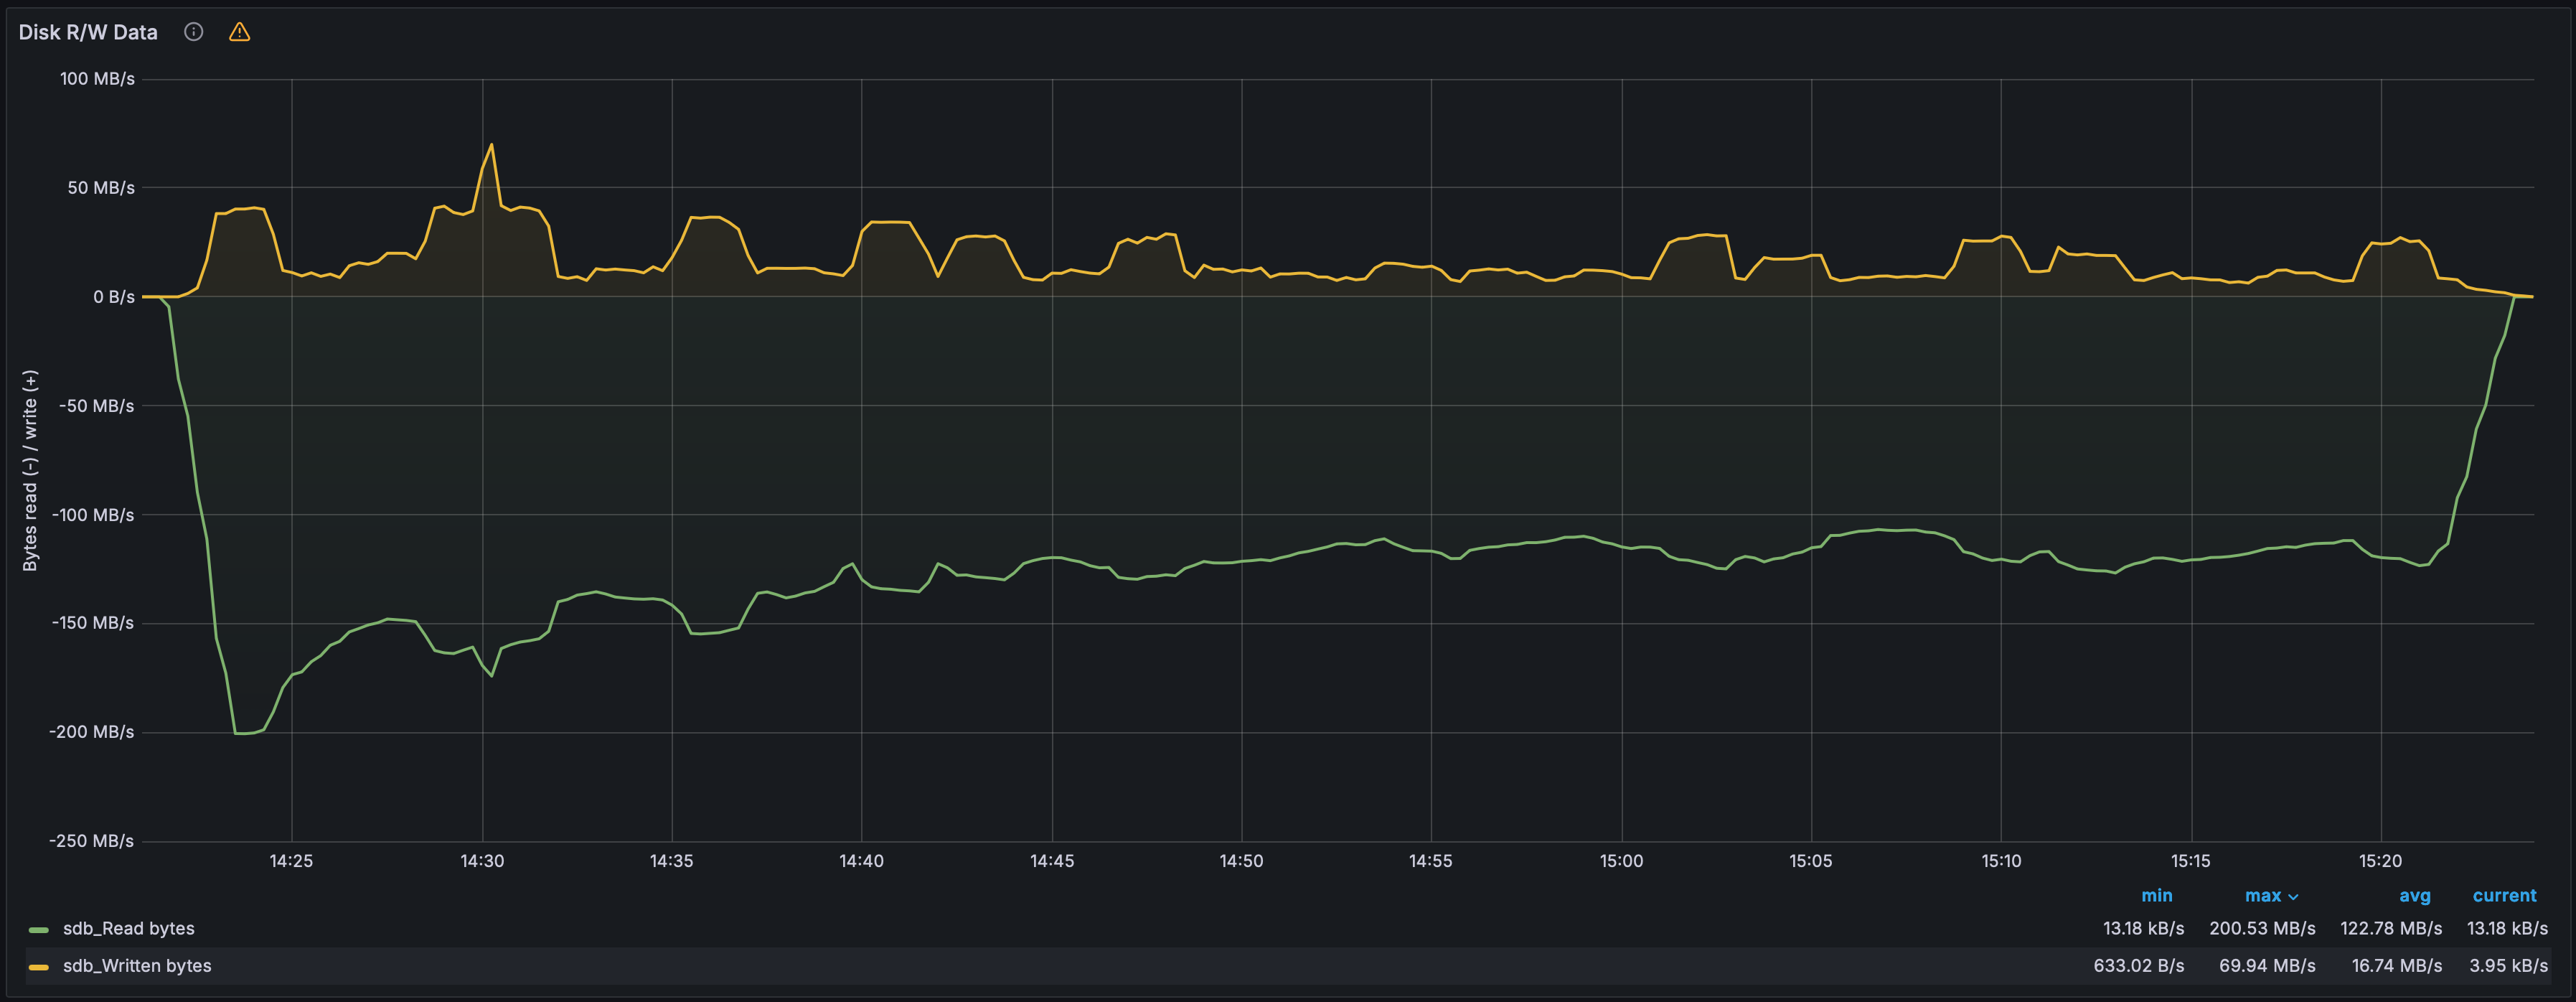The image size is (2576, 1002).
Task: Sort legend by current column
Action: (2504, 895)
